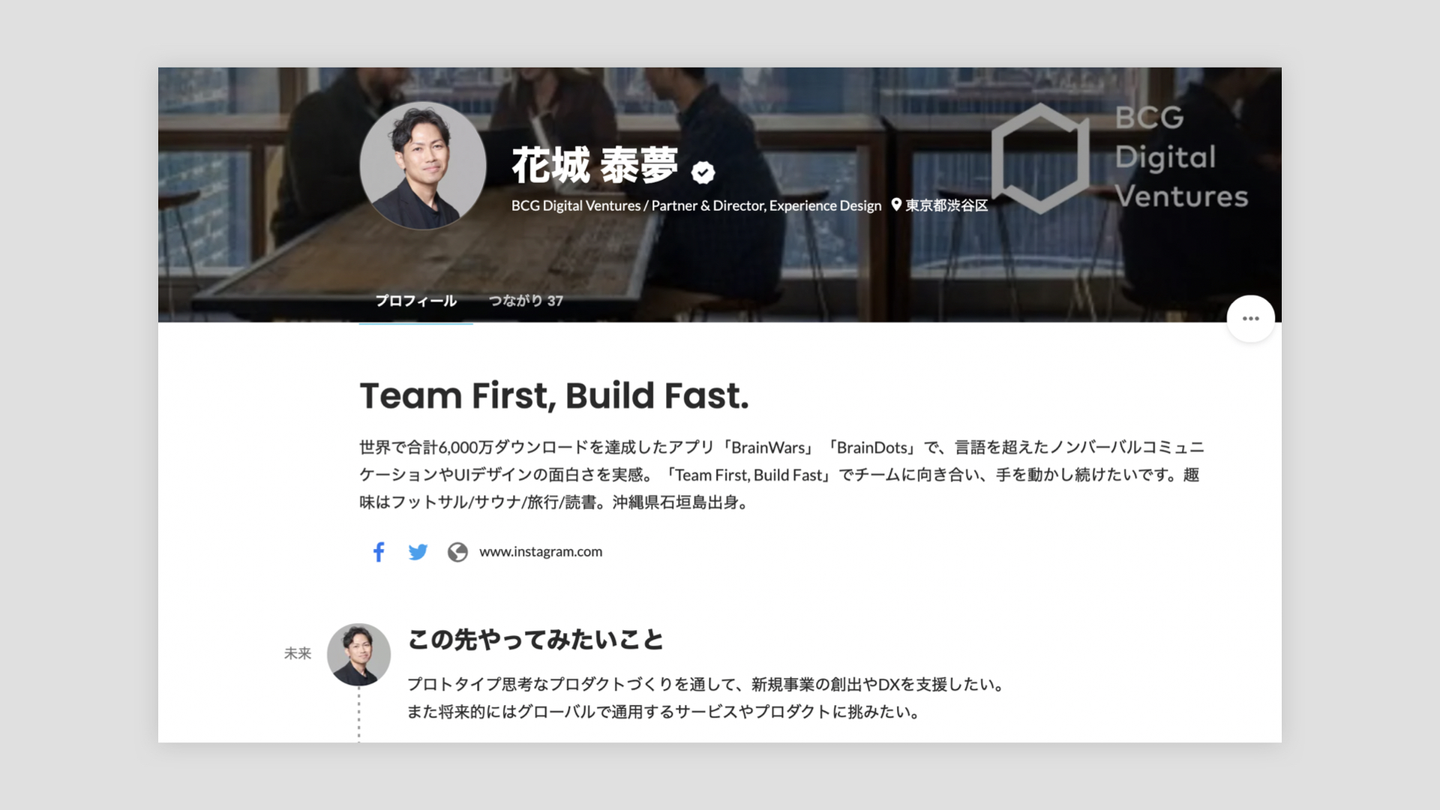This screenshot has height=810, width=1440.
Task: Click the location pin icon before 東京都渋谷区
Action: point(897,205)
